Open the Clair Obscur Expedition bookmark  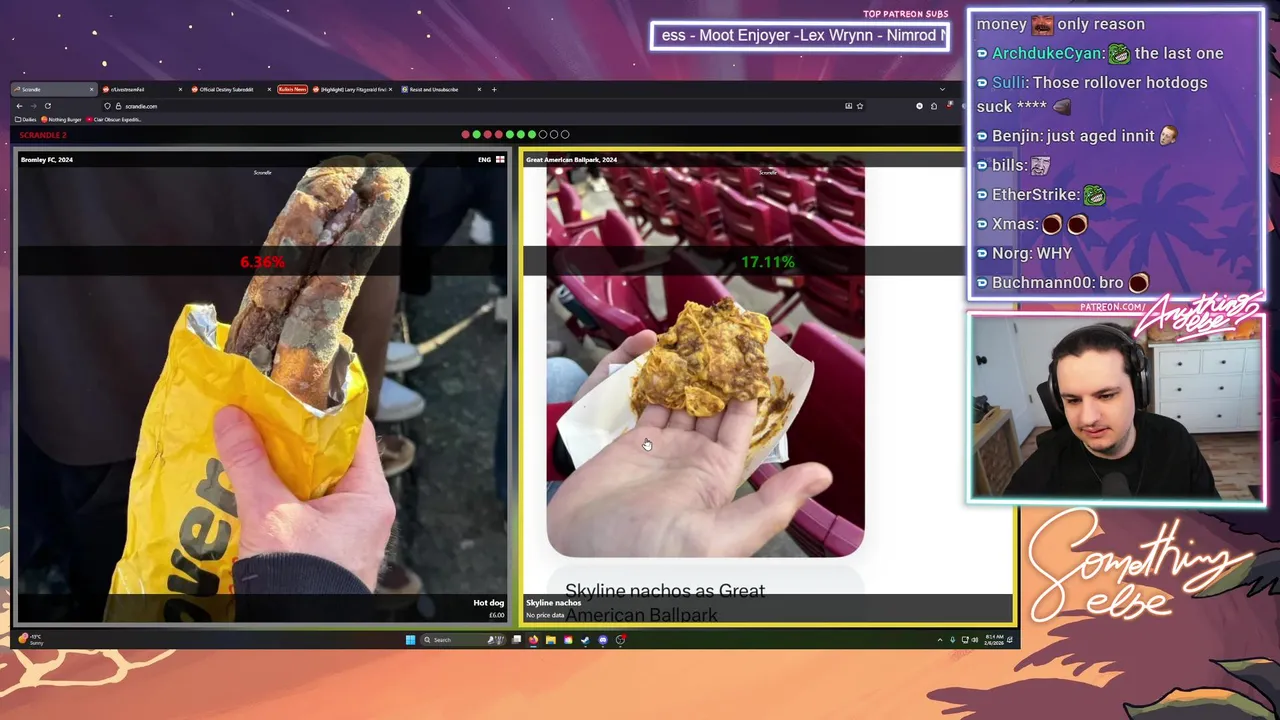pyautogui.click(x=114, y=119)
